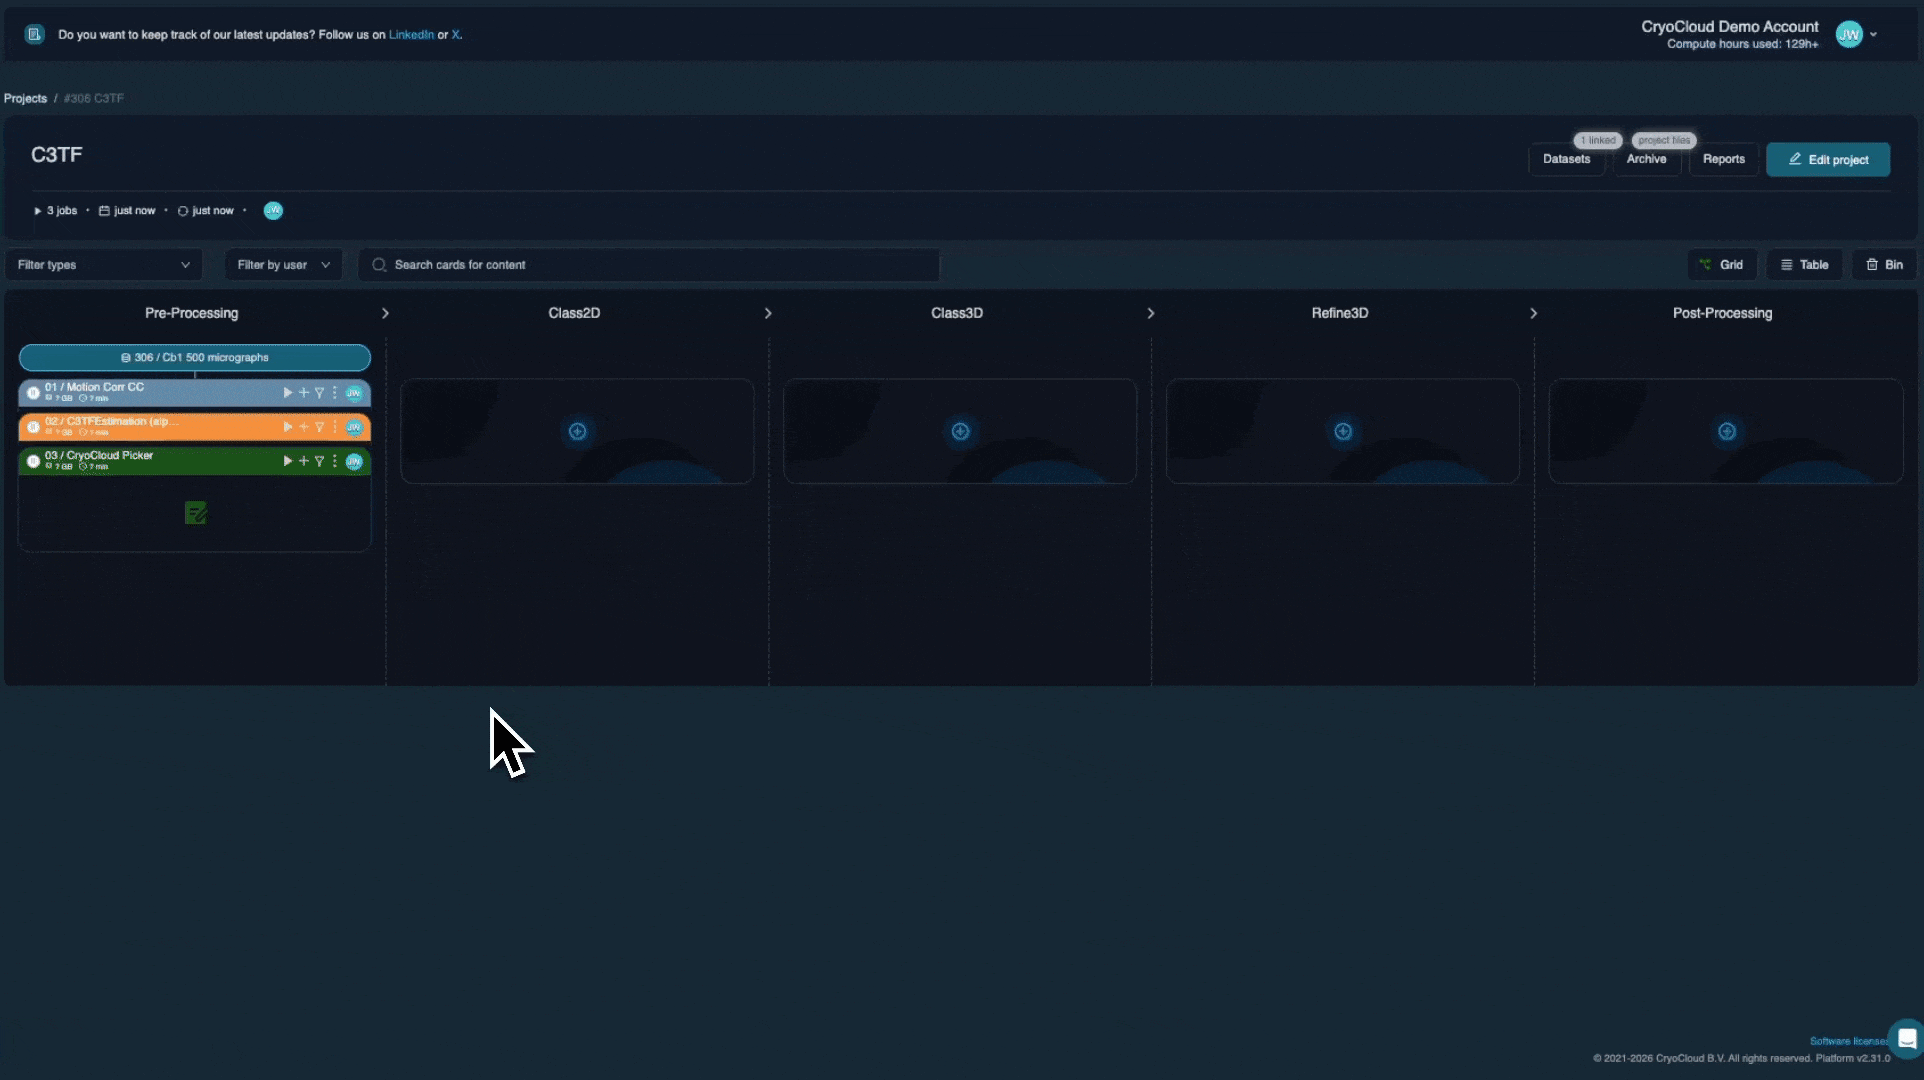Click the Pre-Processing column header
This screenshot has width=1924, height=1080.
tap(192, 313)
